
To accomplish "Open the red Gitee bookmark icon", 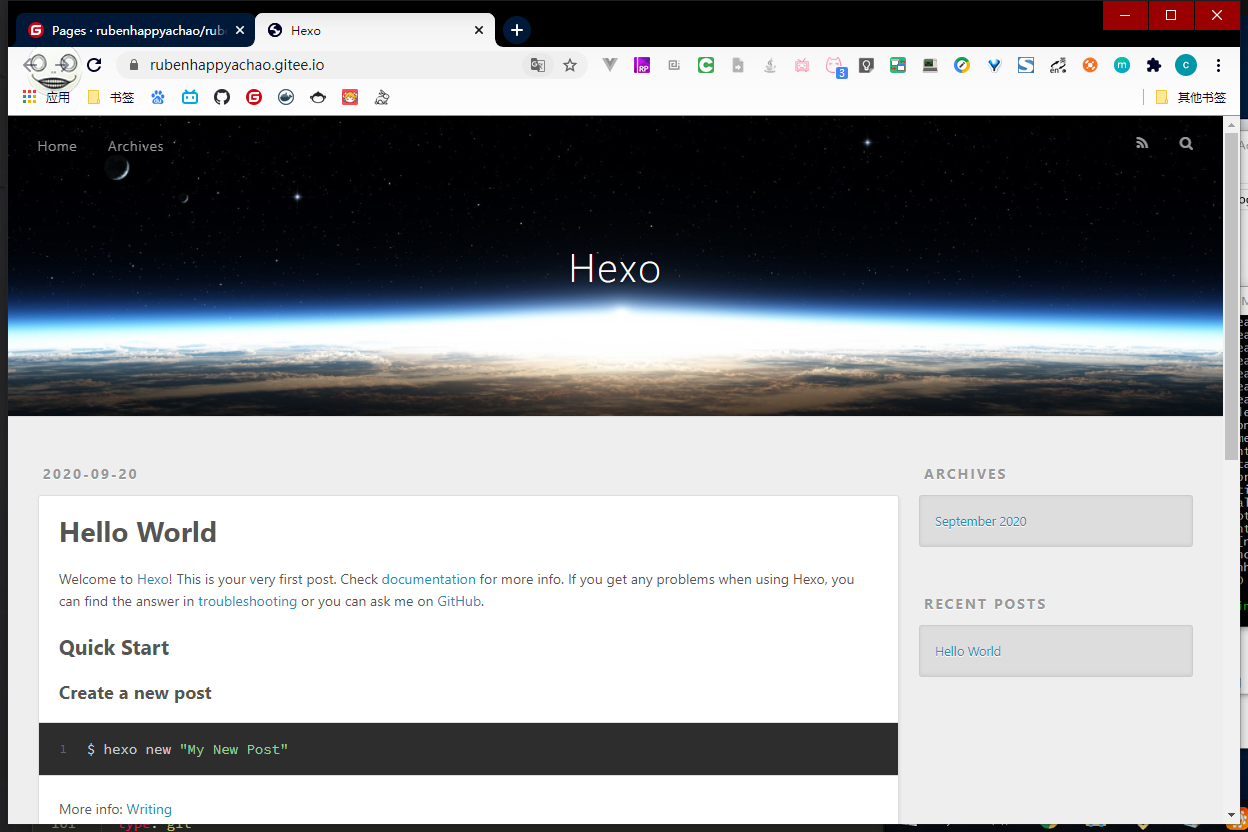I will [x=254, y=97].
